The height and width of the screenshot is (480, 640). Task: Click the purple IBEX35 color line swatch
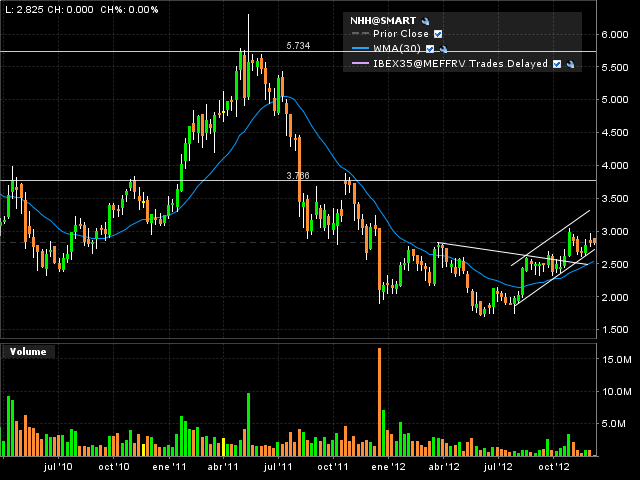click(x=360, y=64)
